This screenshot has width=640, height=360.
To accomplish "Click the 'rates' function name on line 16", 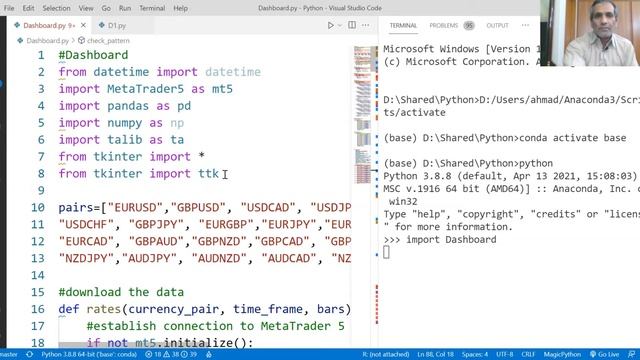I will tap(104, 309).
